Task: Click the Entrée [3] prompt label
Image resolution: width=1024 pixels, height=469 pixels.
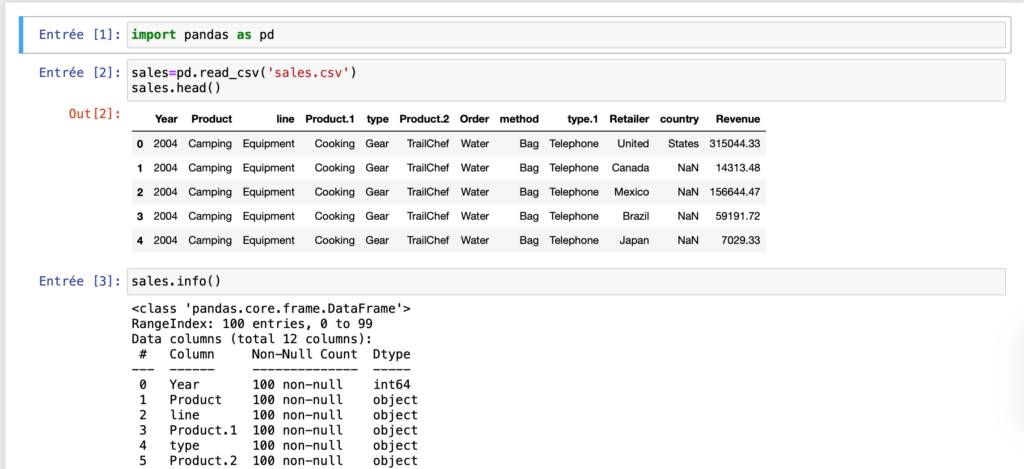Action: [x=80, y=282]
